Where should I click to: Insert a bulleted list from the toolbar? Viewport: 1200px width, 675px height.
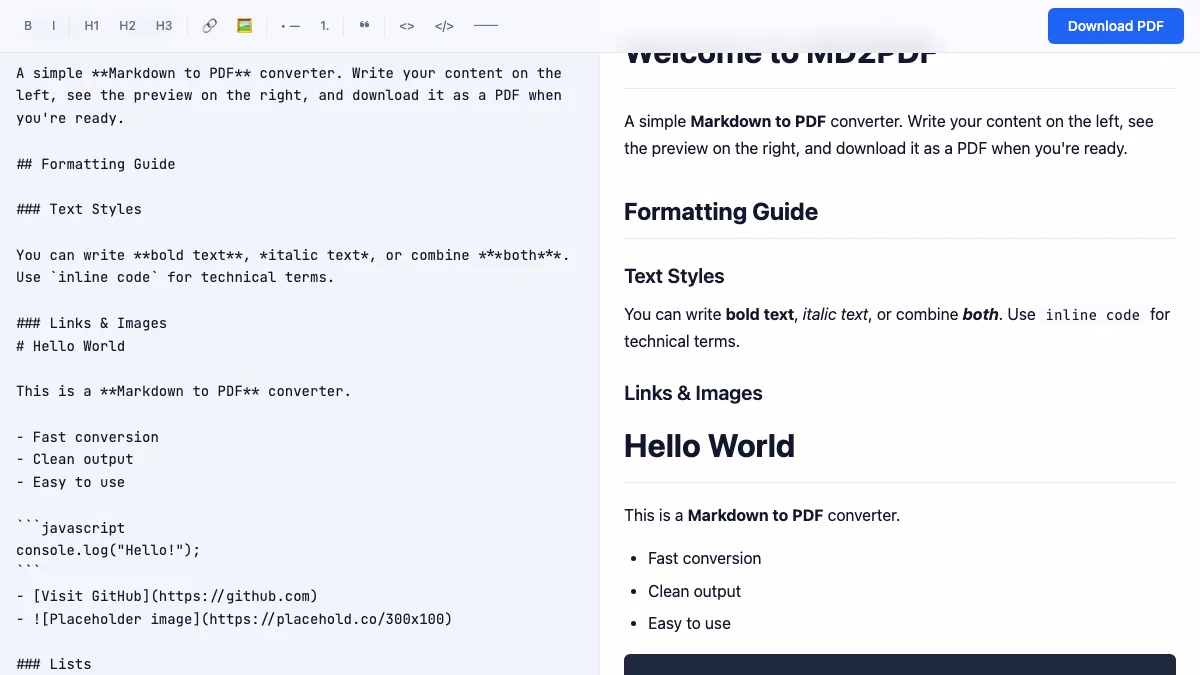pos(289,25)
